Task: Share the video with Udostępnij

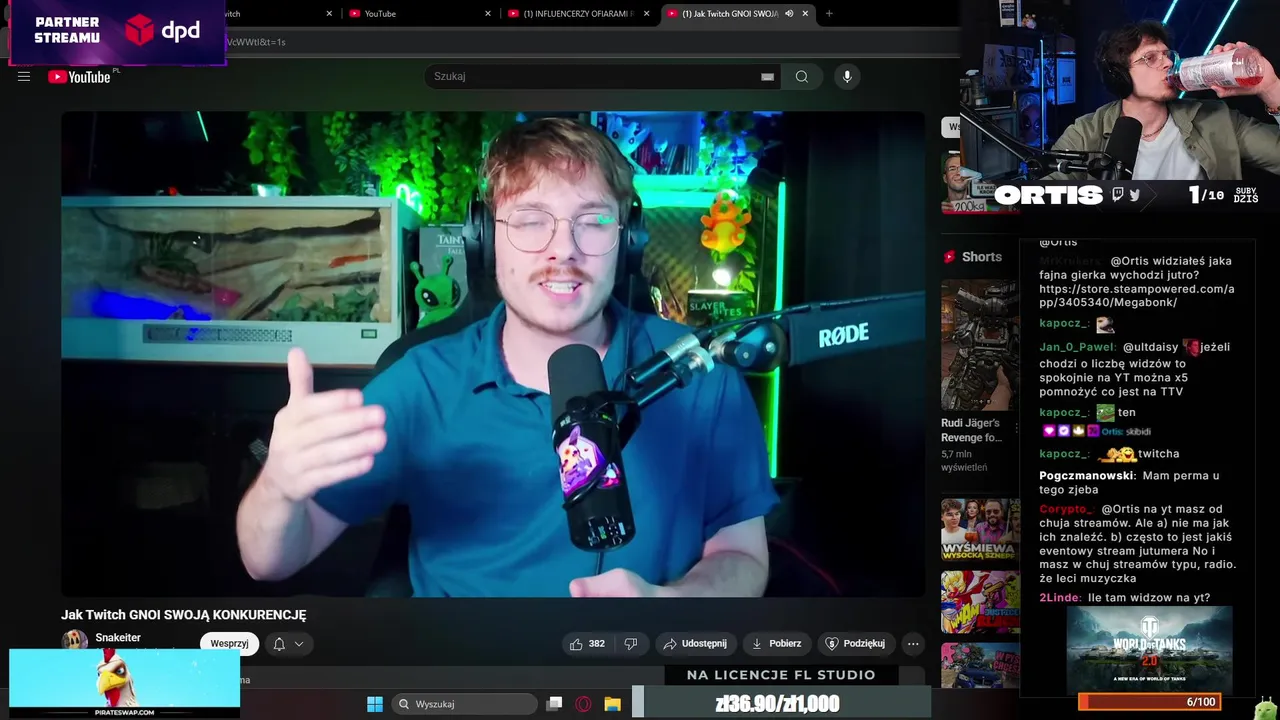Action: pos(695,644)
